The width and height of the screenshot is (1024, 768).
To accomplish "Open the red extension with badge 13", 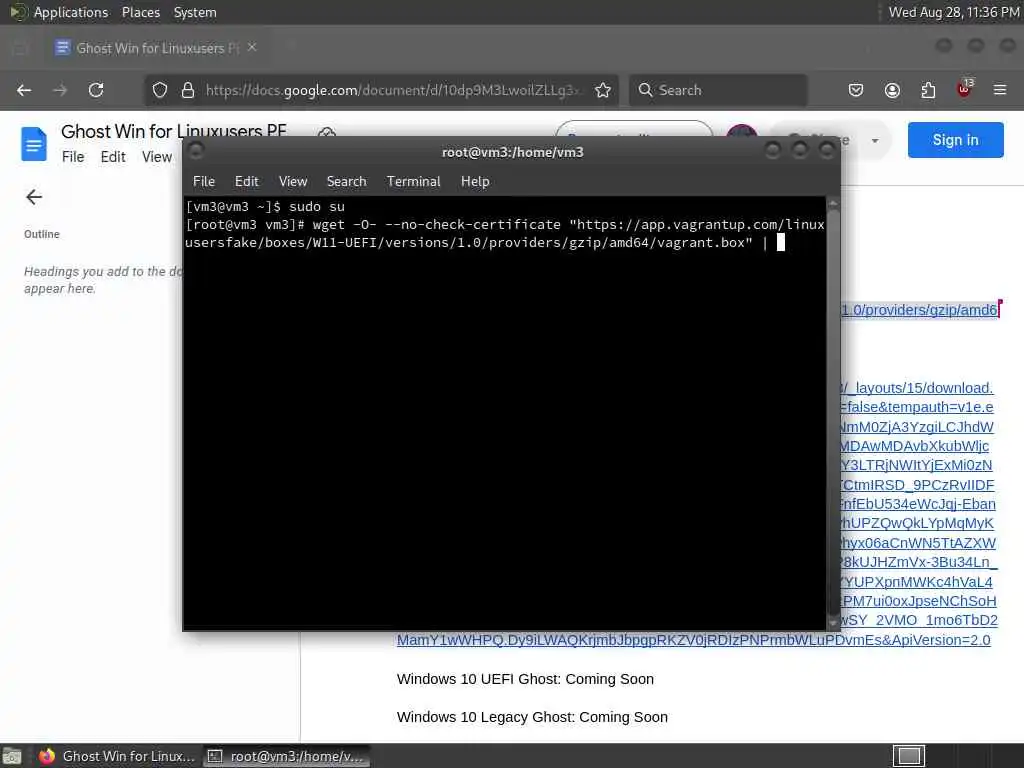I will pyautogui.click(x=965, y=89).
